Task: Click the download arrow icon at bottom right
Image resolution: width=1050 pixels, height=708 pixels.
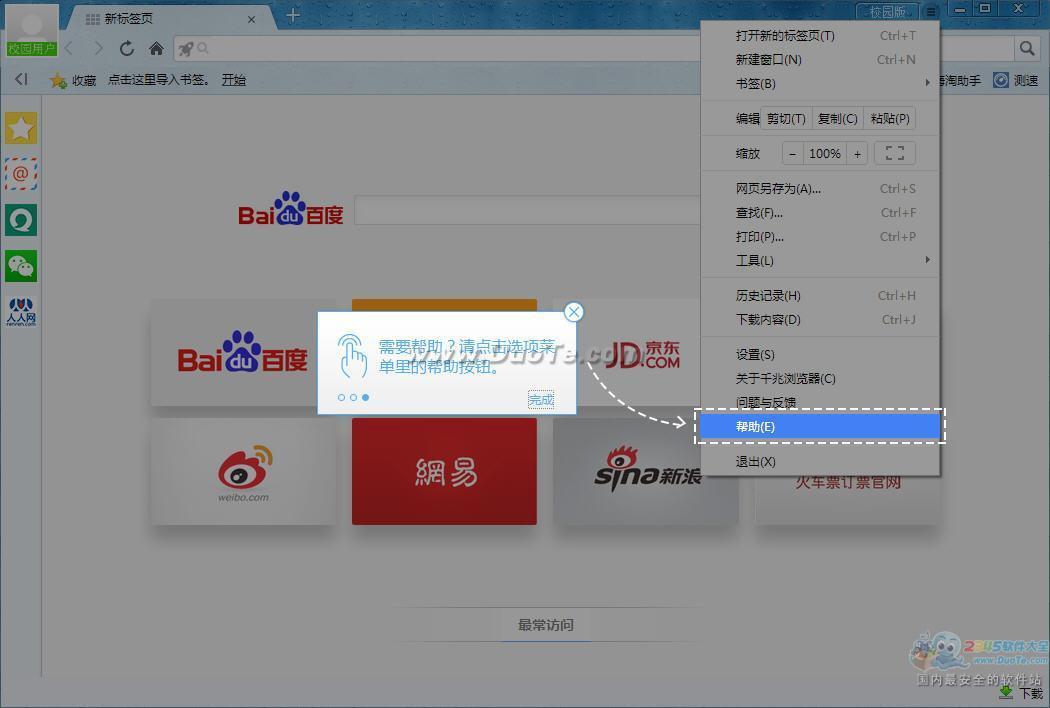Action: (x=1006, y=693)
